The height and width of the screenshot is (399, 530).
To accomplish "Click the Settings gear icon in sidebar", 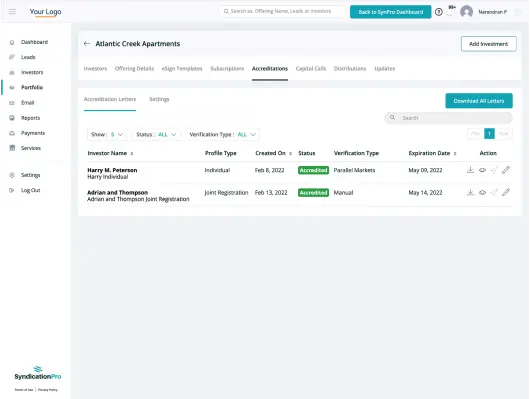I will coord(12,175).
